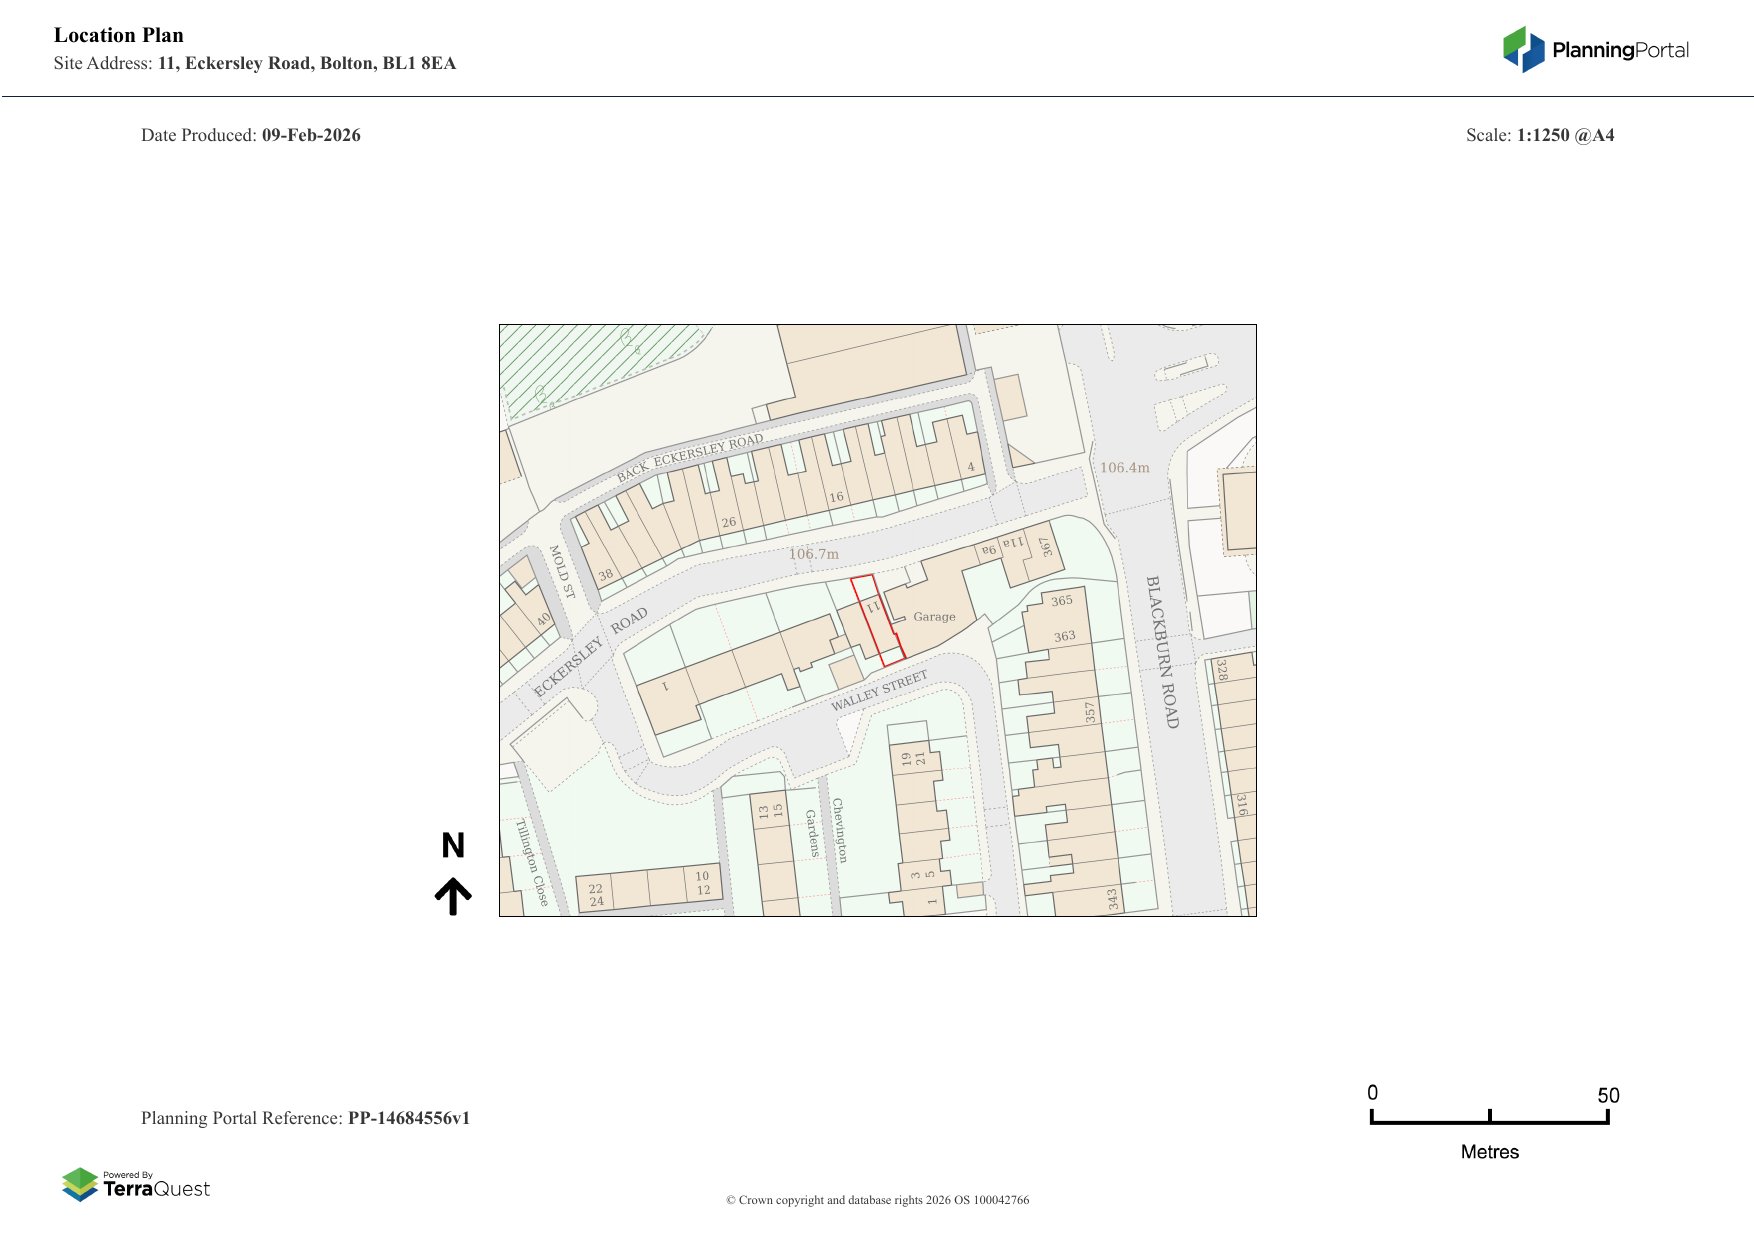1754x1241 pixels.
Task: Click the Crown copyright notice
Action: click(x=877, y=1200)
